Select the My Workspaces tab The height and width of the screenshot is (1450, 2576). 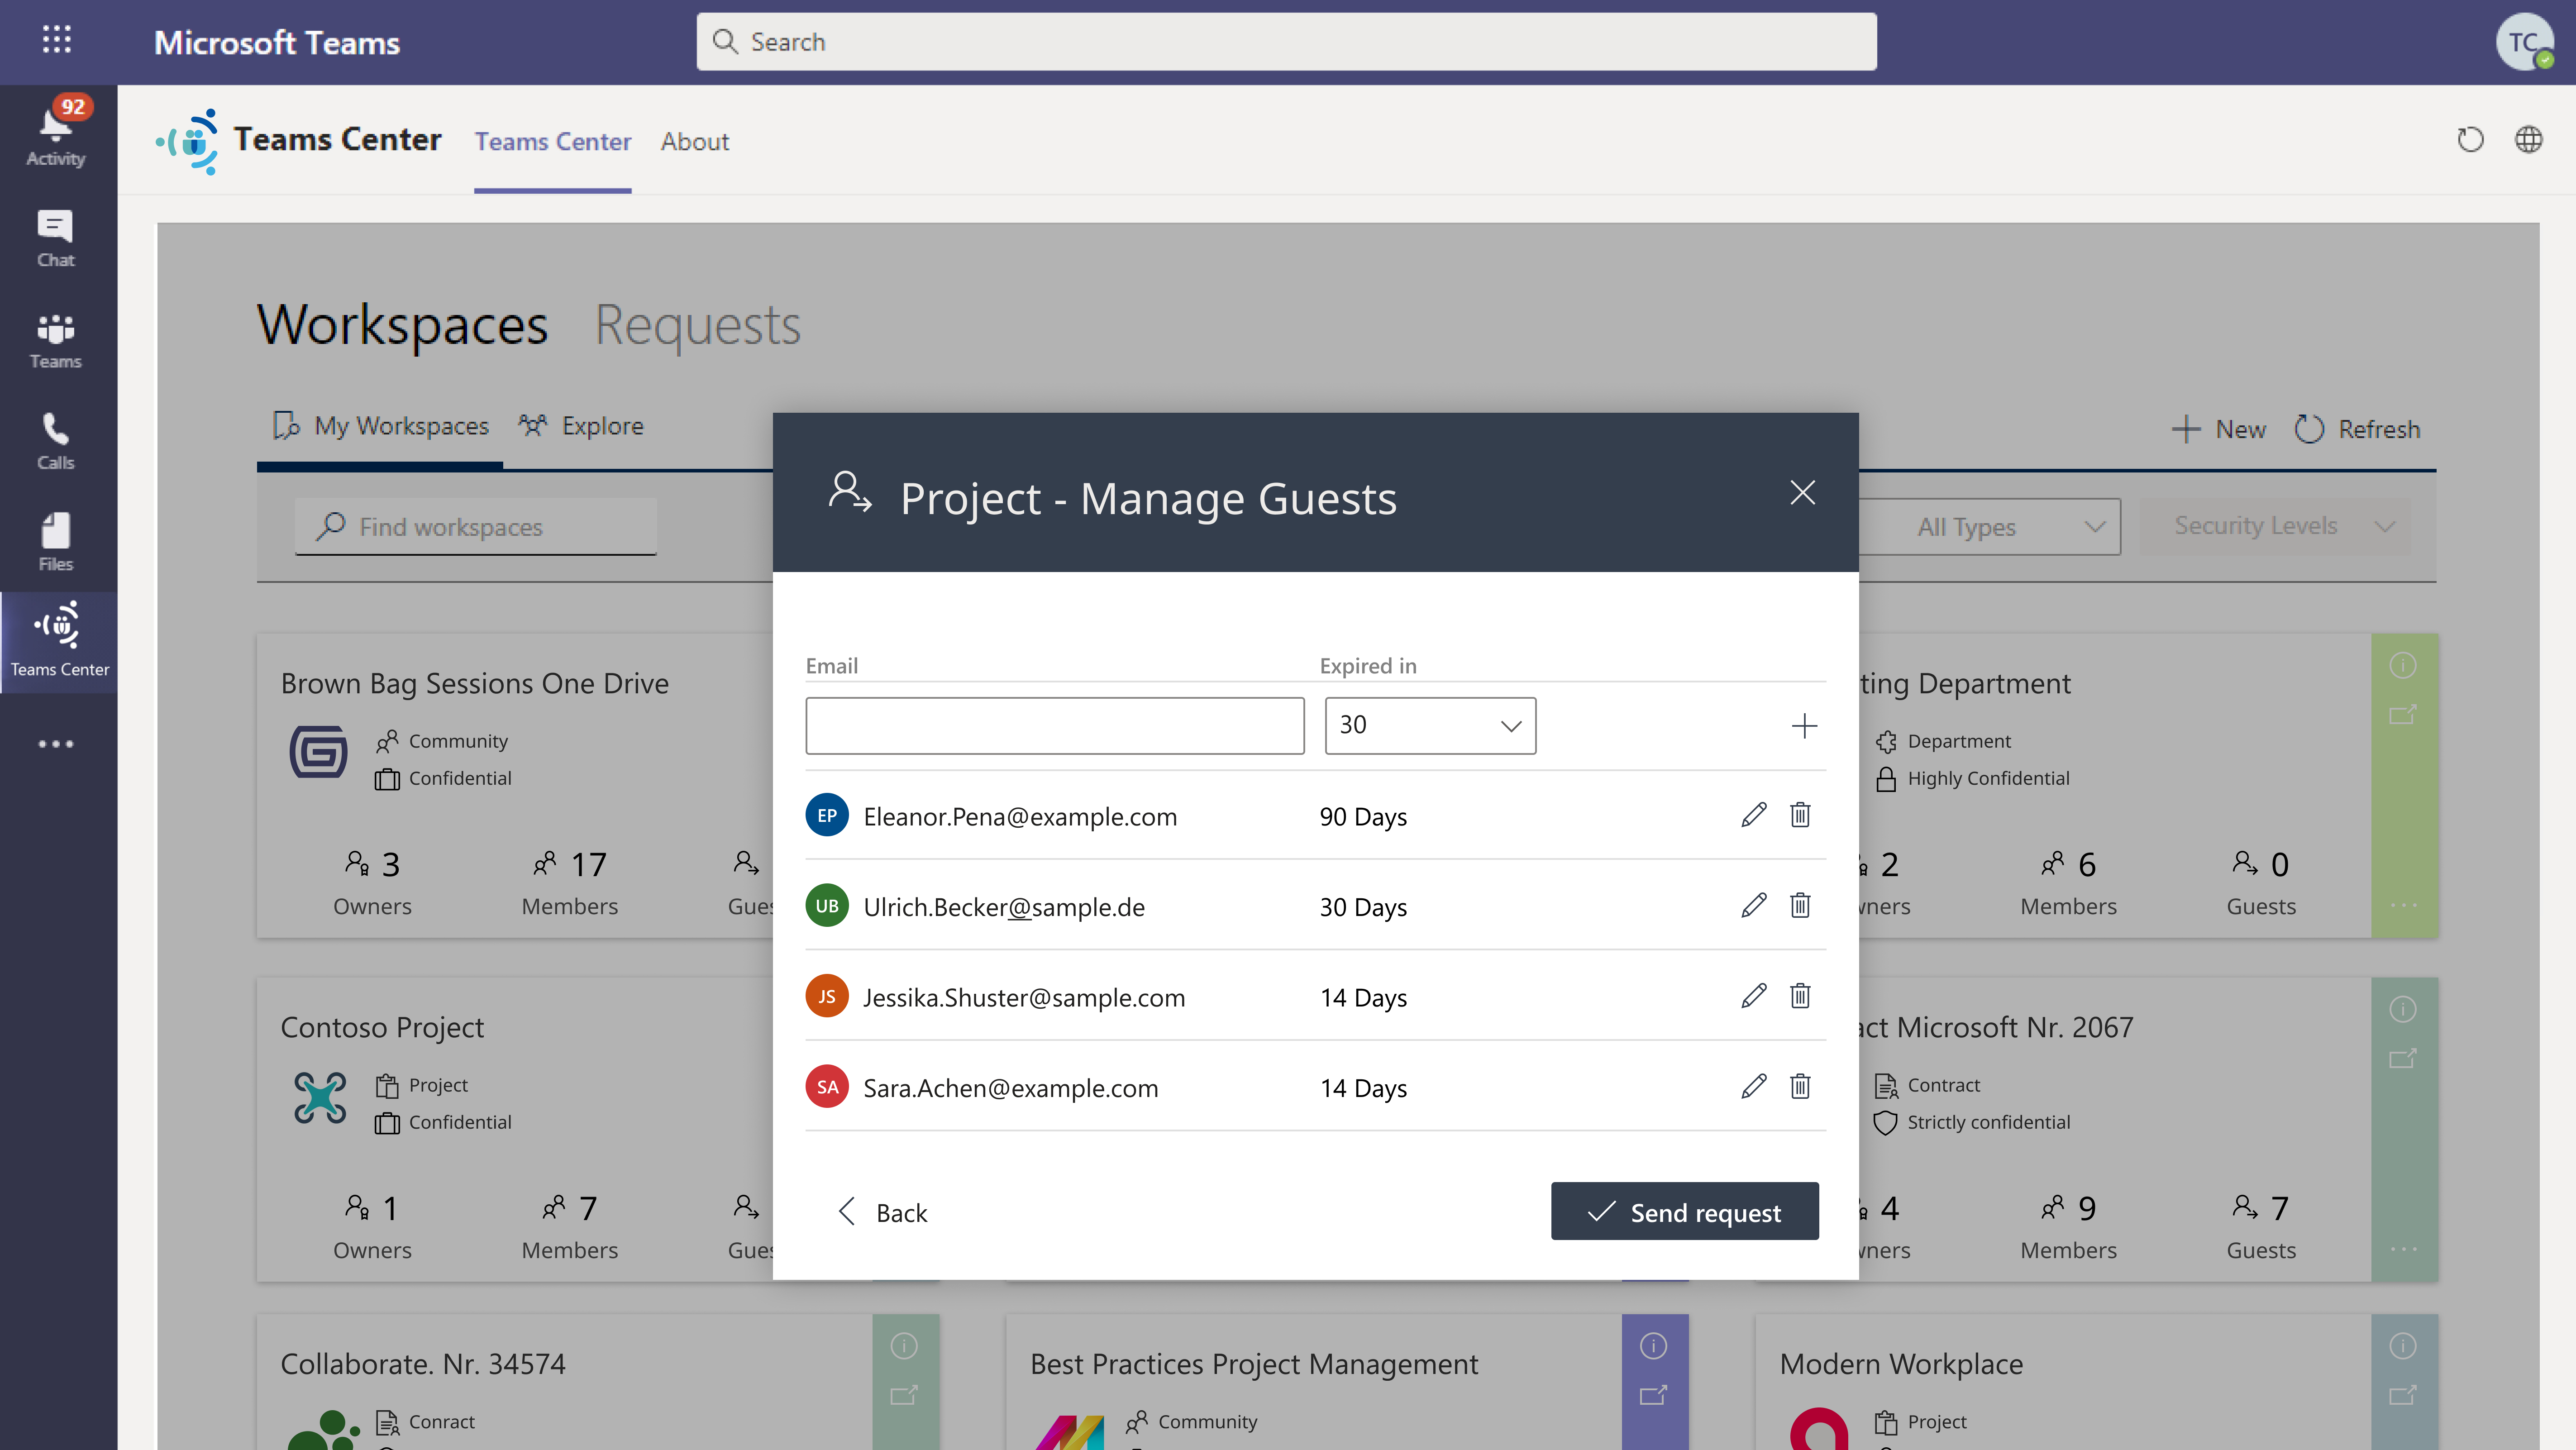381,427
